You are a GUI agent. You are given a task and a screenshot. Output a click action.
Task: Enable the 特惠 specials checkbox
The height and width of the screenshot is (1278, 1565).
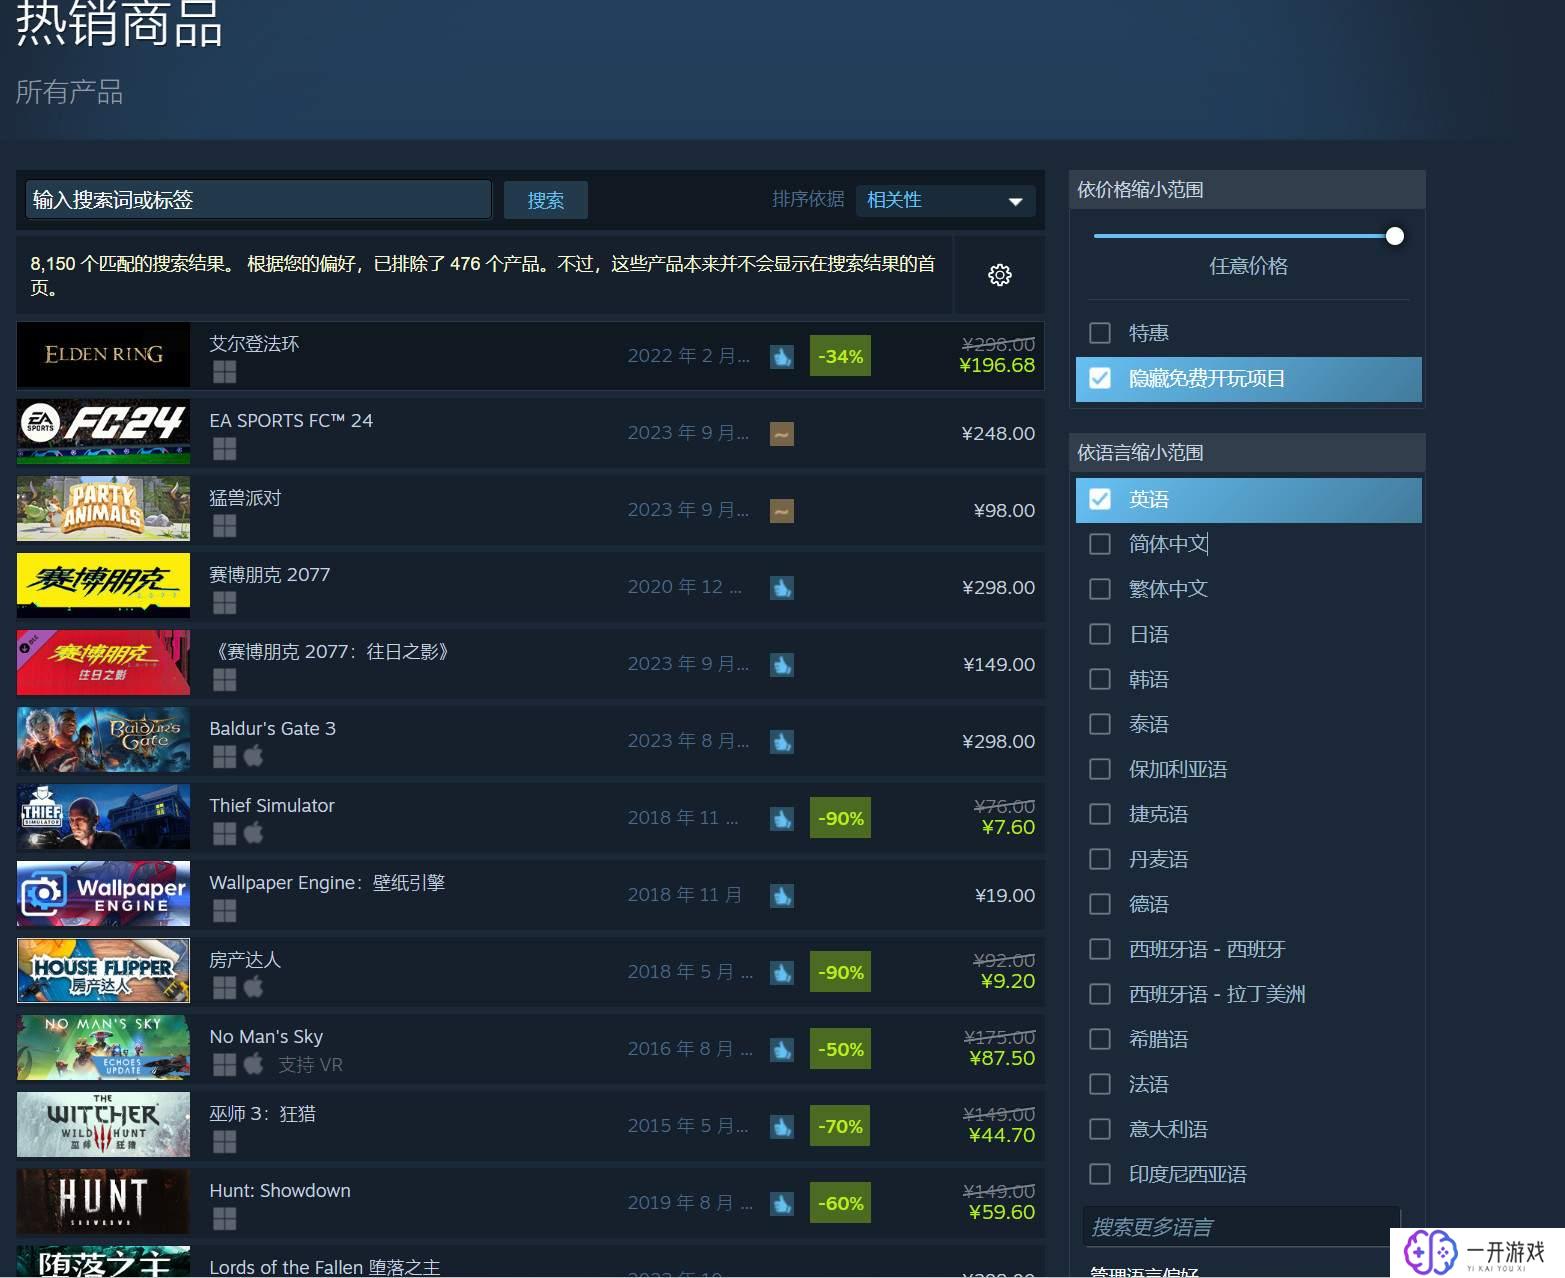(x=1100, y=333)
